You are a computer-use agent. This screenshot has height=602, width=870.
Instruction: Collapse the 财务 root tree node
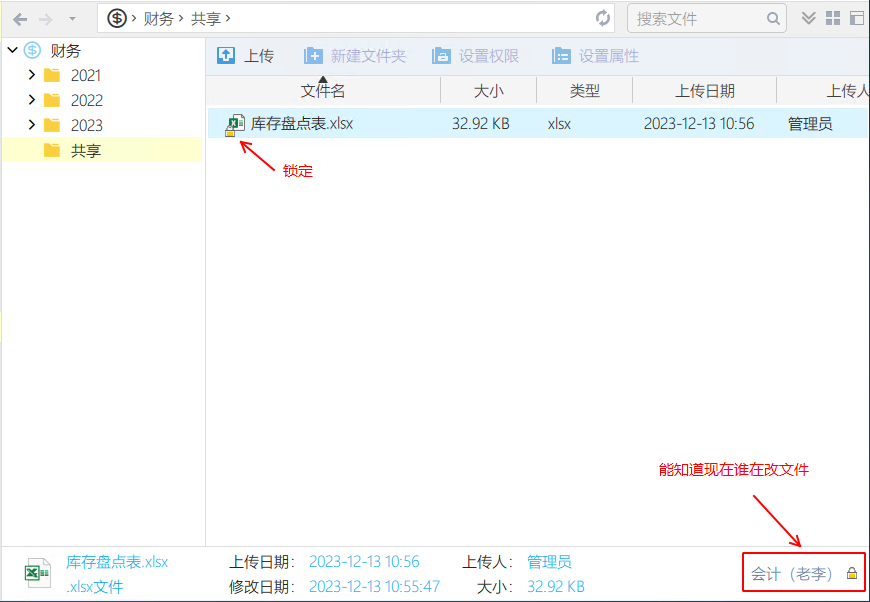[x=12, y=50]
